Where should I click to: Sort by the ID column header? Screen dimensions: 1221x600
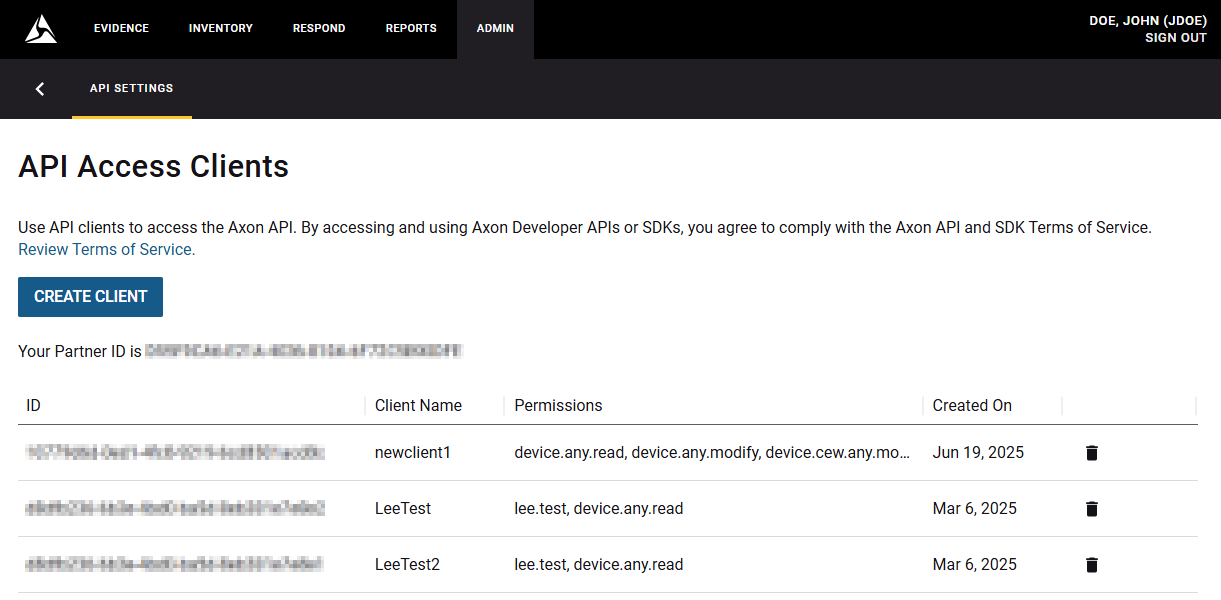(x=33, y=405)
